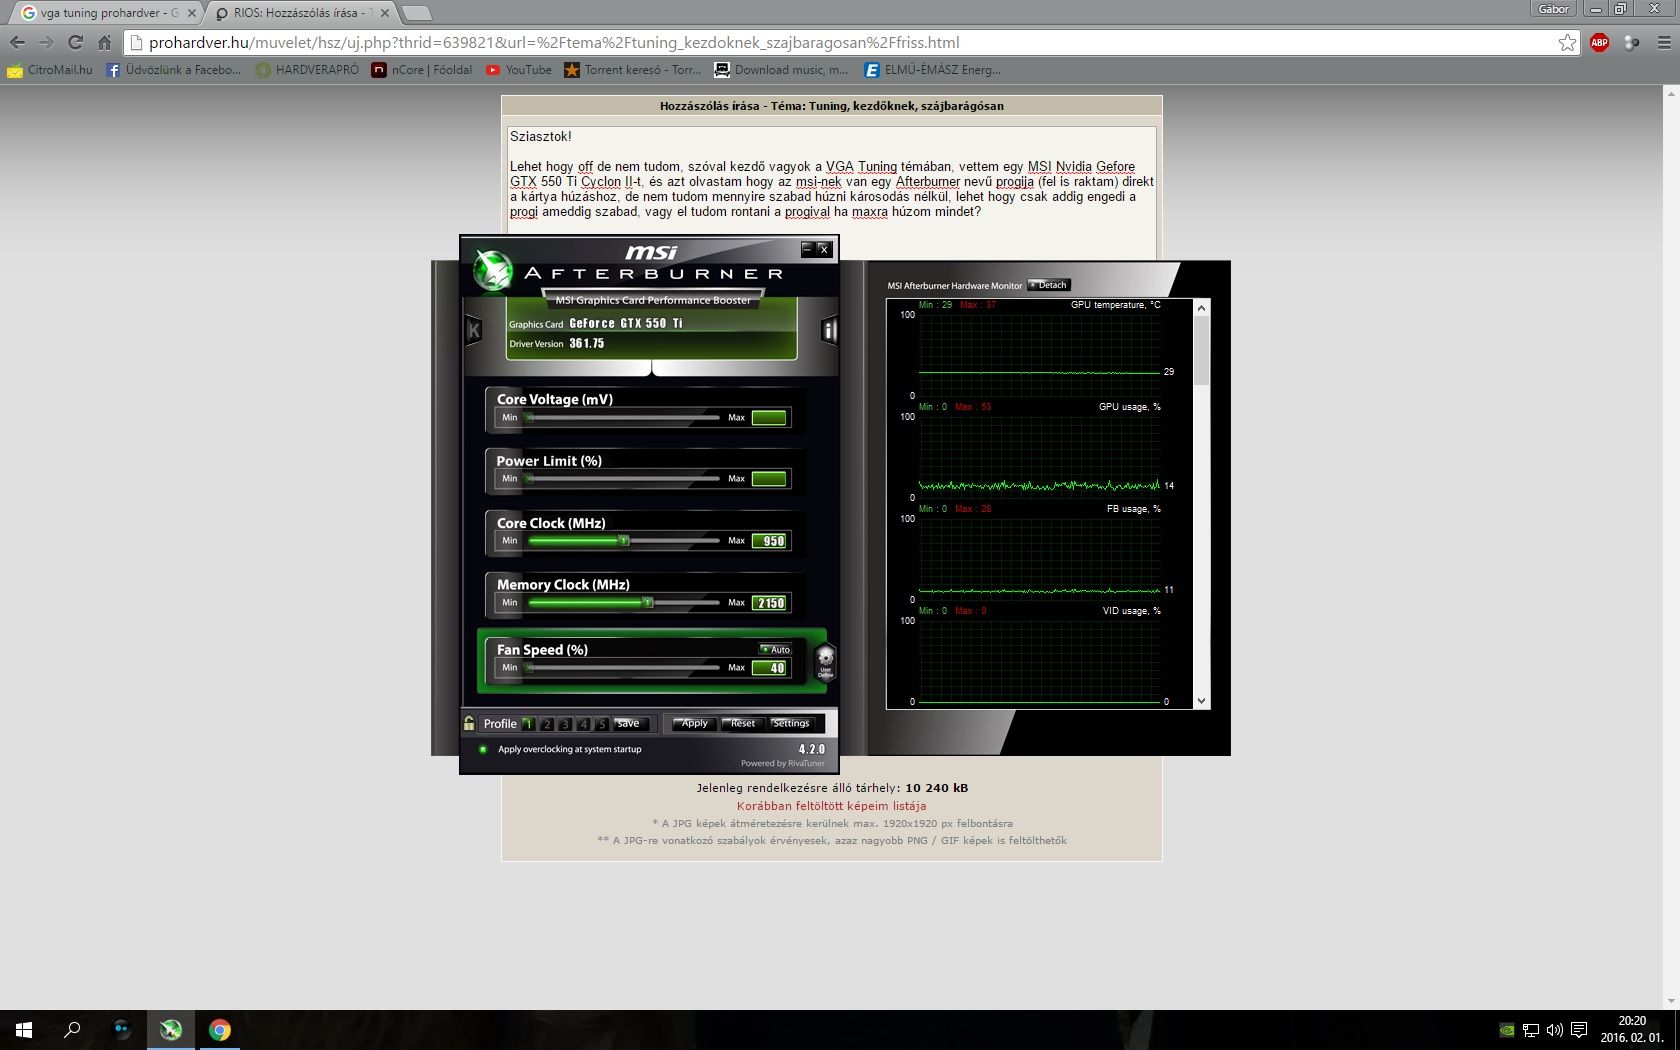Open a new browser tab
The height and width of the screenshot is (1050, 1680).
pos(416,13)
